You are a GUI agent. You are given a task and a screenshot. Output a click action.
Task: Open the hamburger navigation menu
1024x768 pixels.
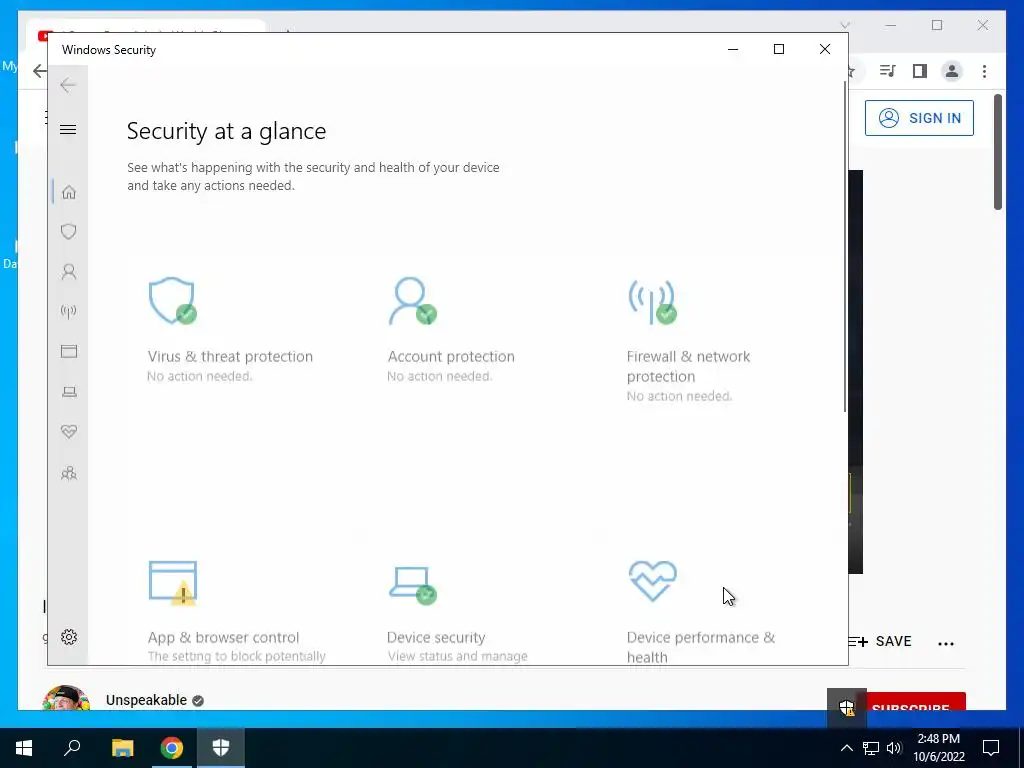coord(68,129)
